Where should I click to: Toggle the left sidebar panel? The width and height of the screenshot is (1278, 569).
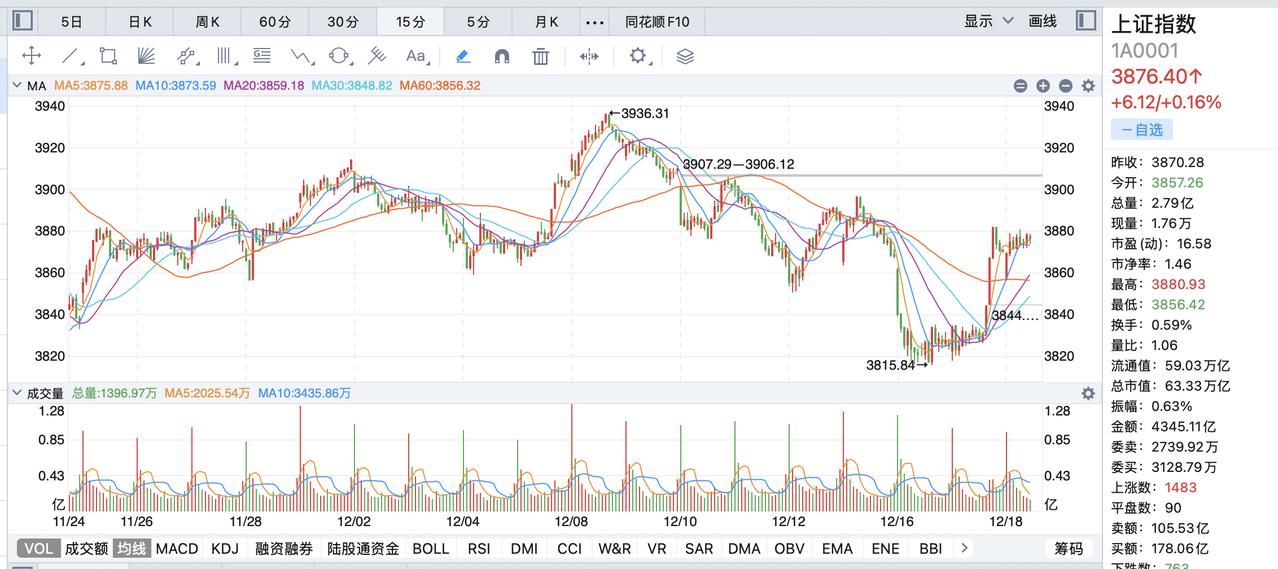point(22,21)
